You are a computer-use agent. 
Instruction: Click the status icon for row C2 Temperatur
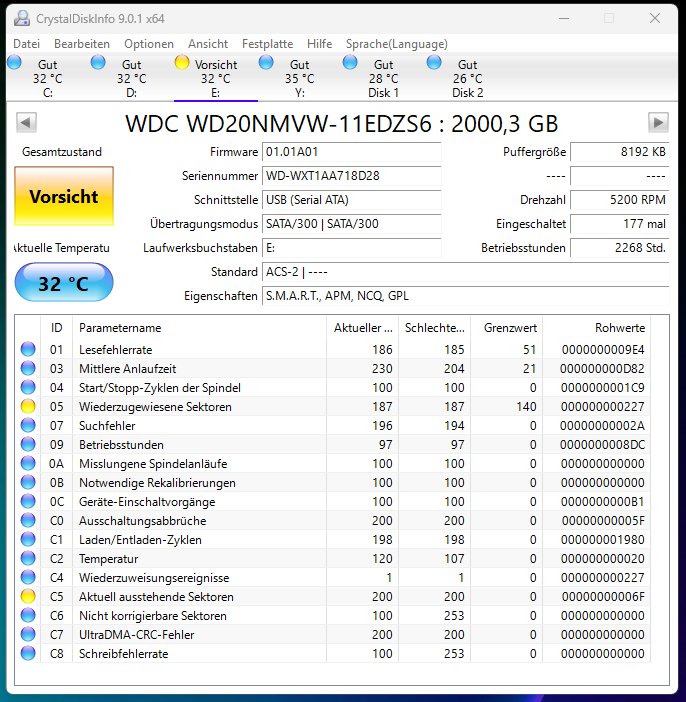pos(28,558)
